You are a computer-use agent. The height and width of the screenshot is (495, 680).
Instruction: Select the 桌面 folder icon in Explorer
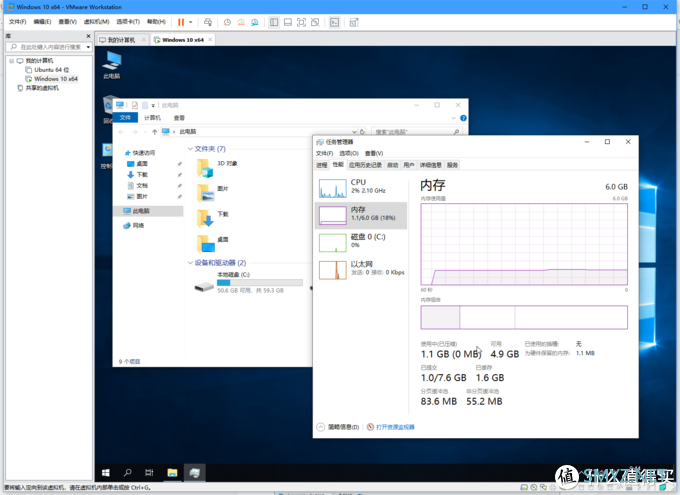[205, 244]
